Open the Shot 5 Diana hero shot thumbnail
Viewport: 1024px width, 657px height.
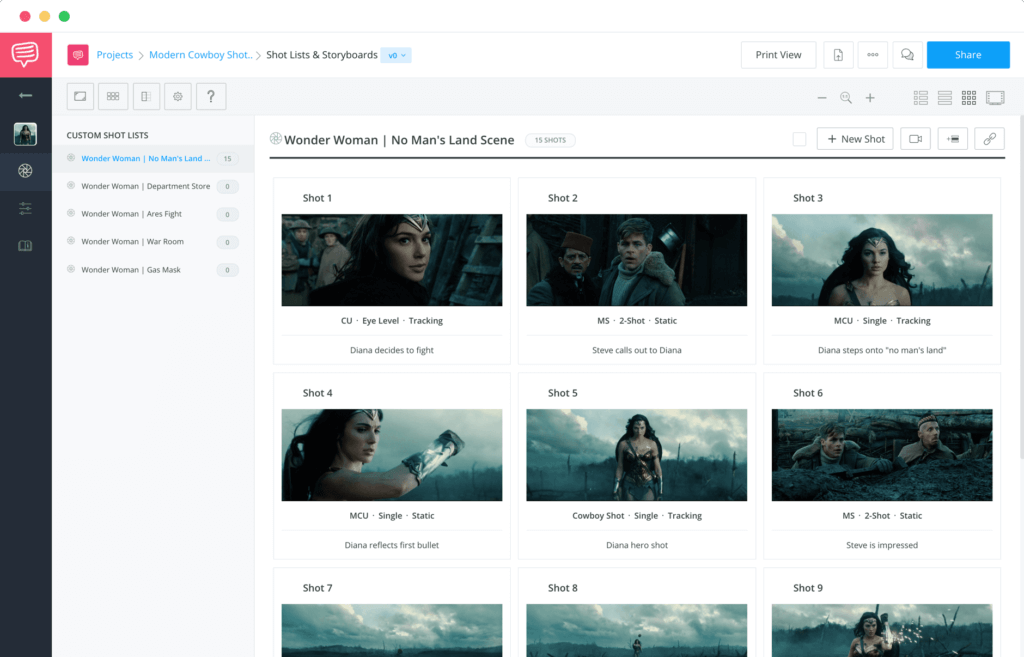click(x=636, y=453)
